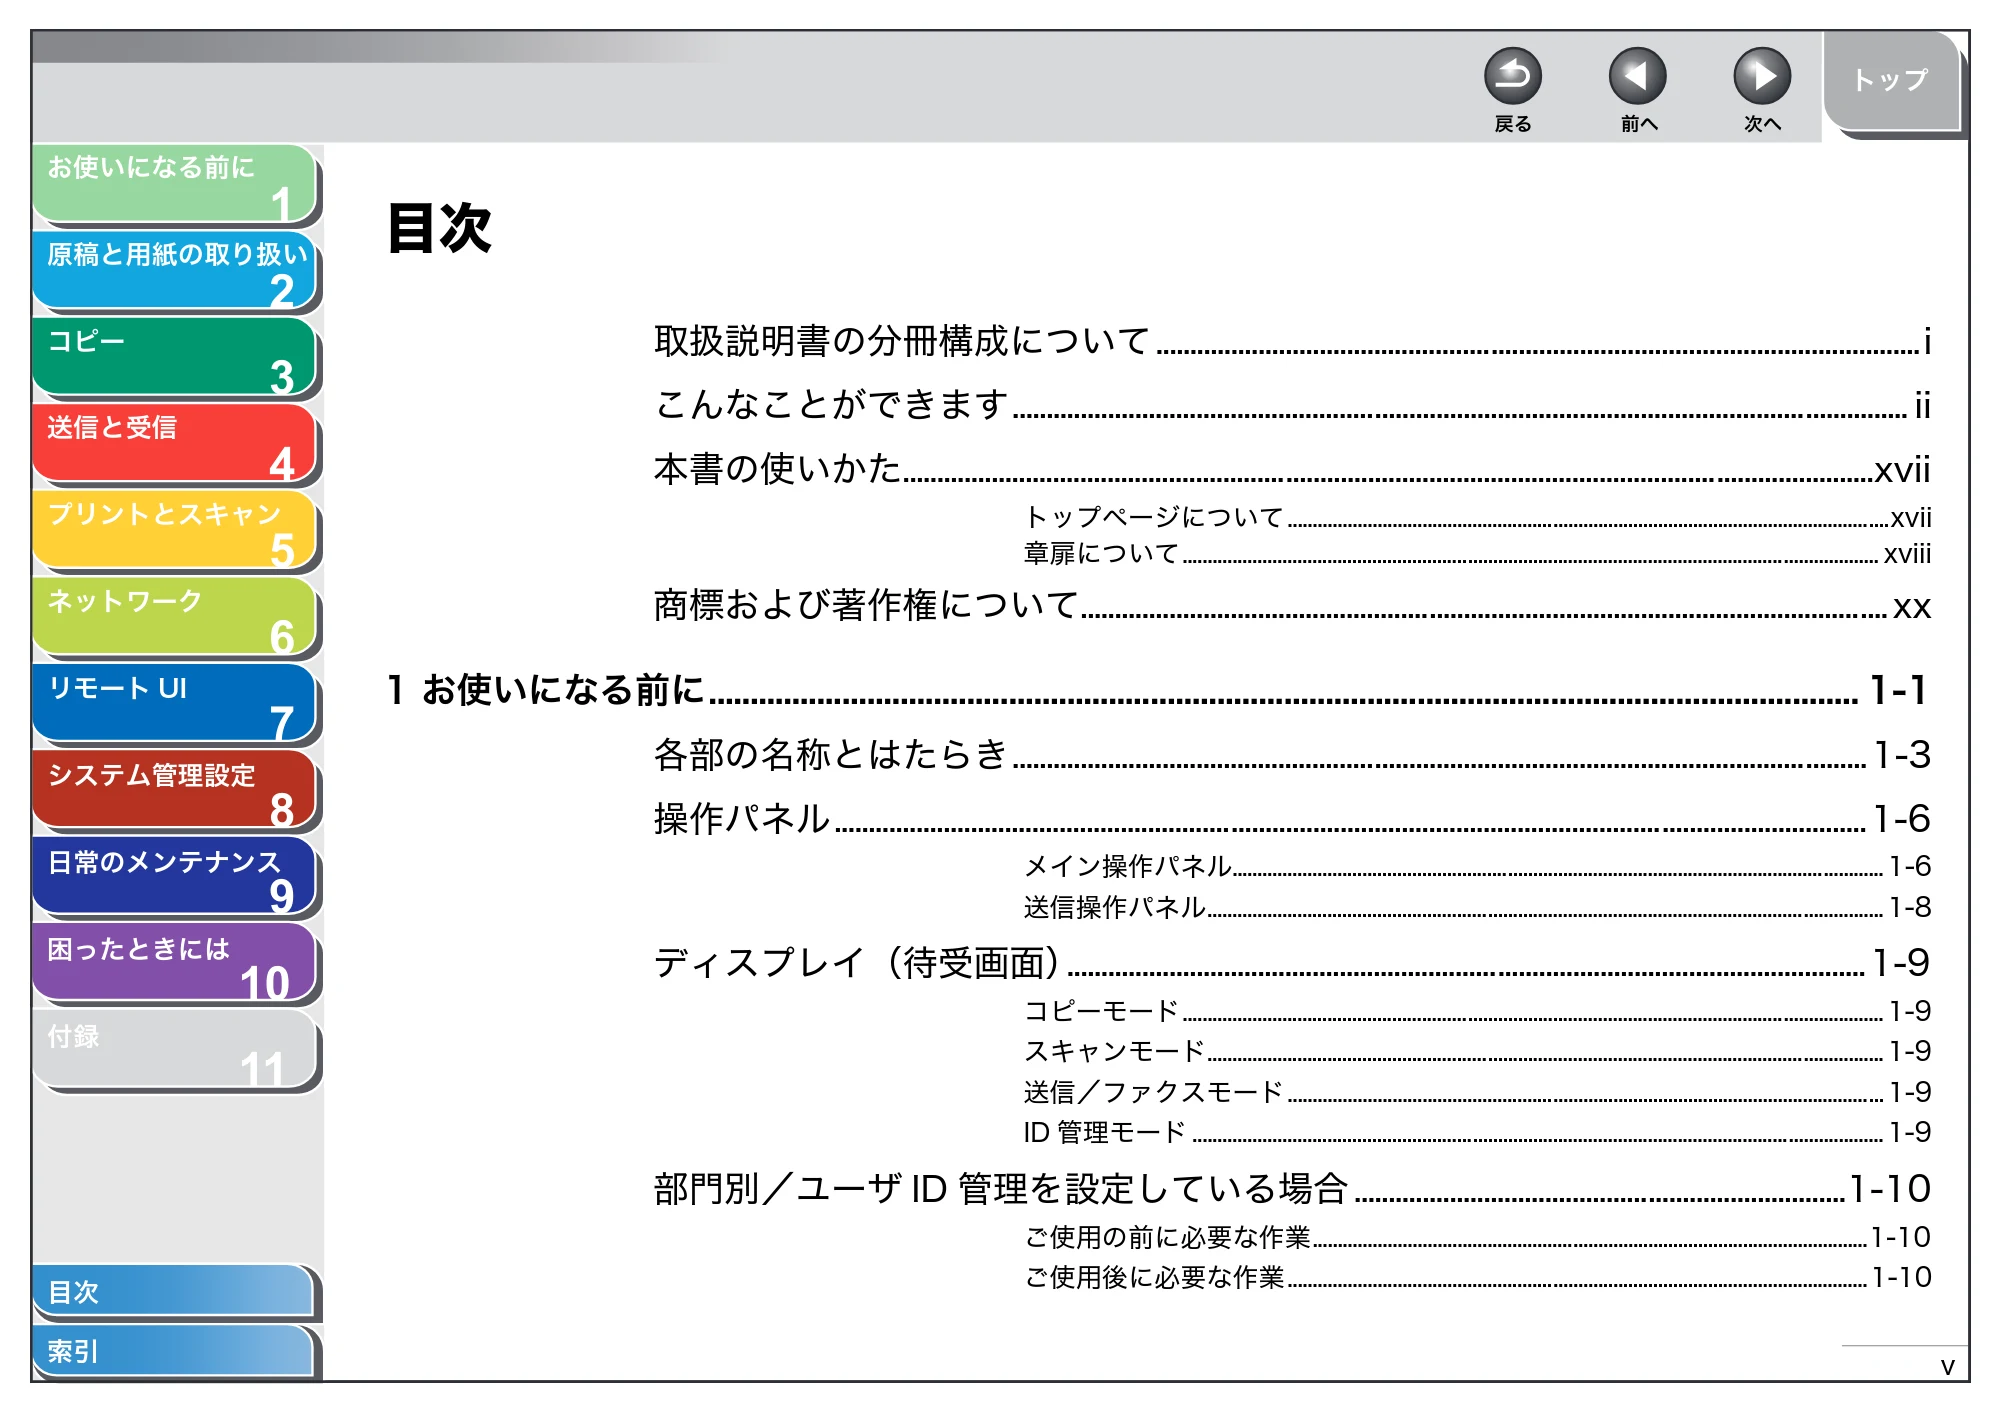Go to 送信と受信 chapter 4 tab

[175, 443]
